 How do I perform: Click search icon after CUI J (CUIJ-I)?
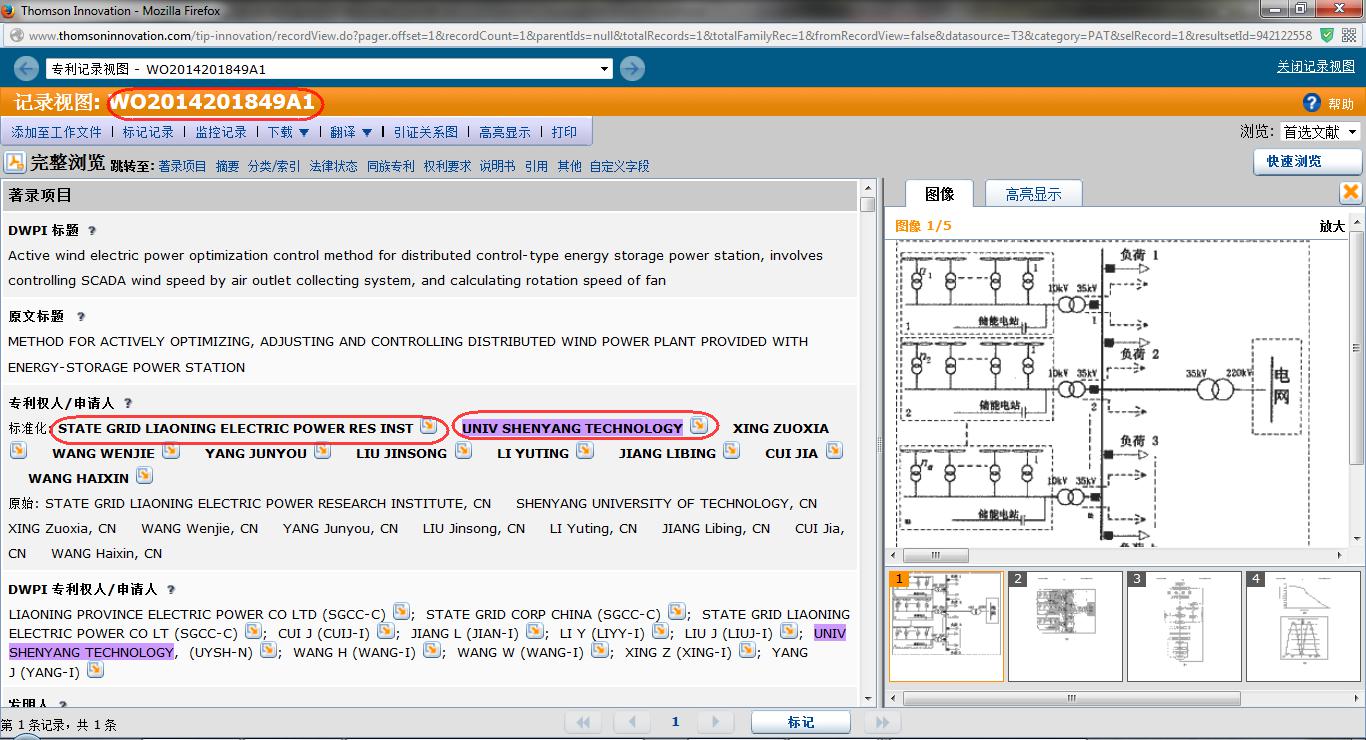pos(385,631)
